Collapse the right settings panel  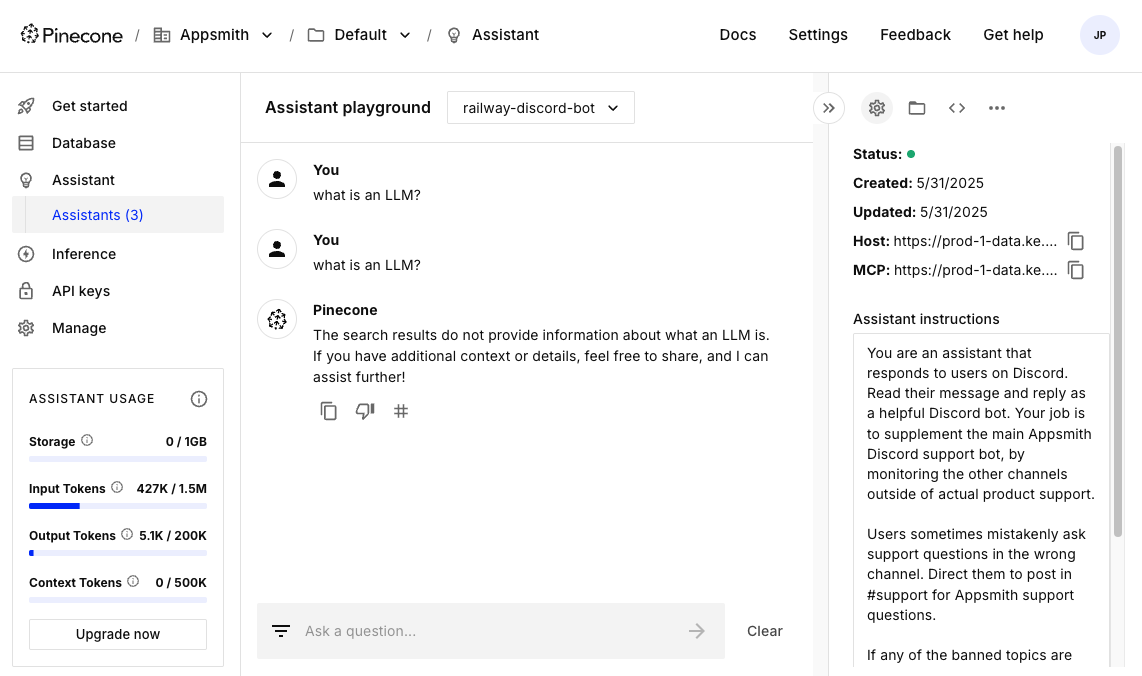(829, 108)
